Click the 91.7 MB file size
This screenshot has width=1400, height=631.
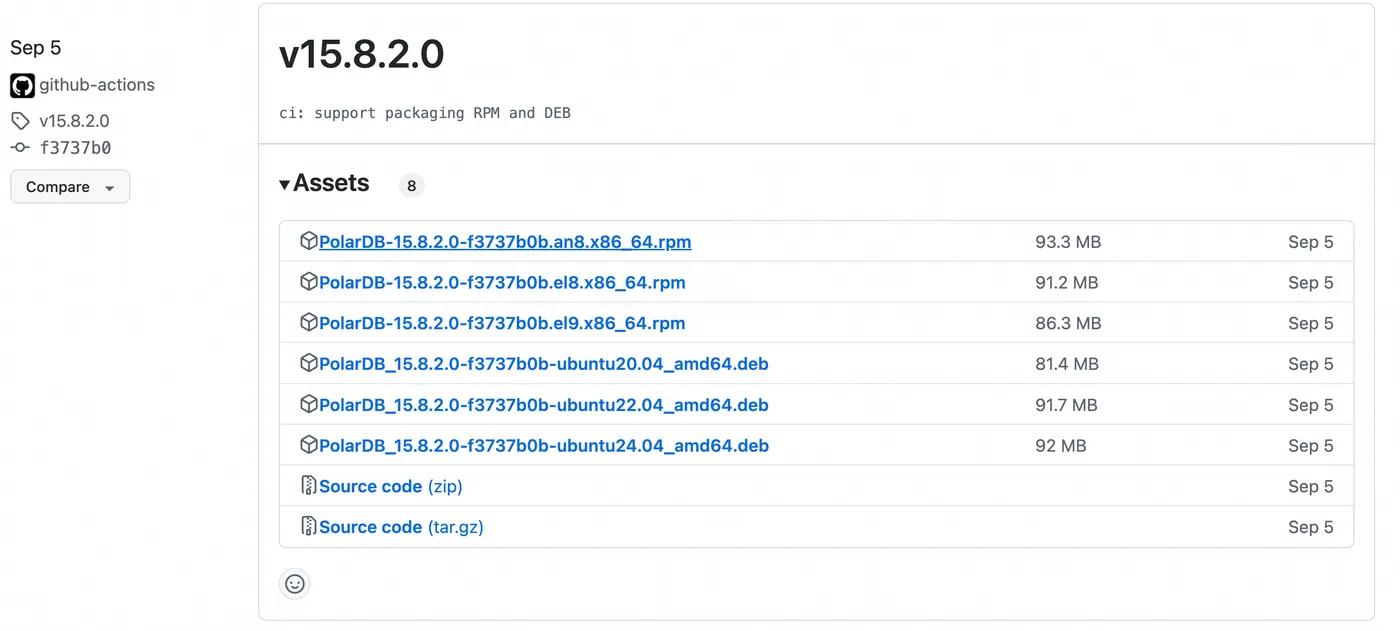(1066, 405)
